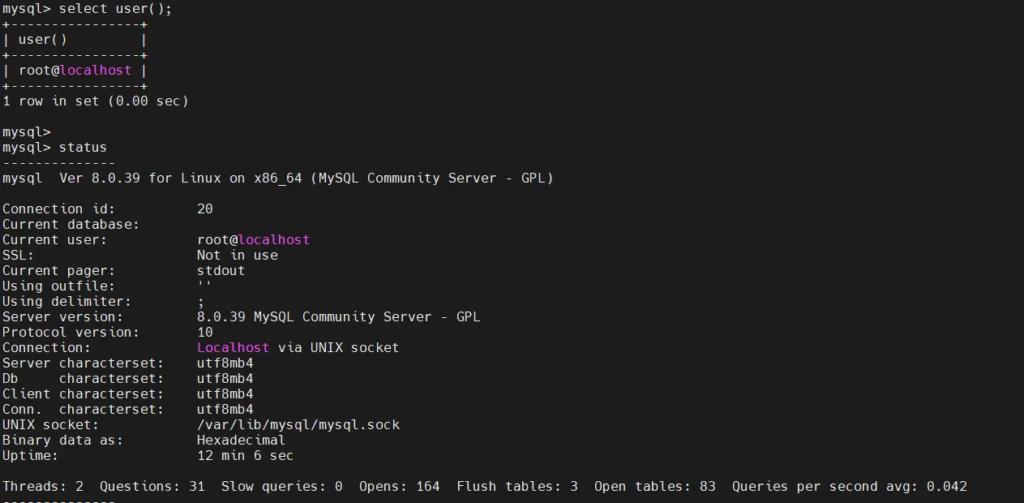Click the Connection id value 20
The width and height of the screenshot is (1024, 503).
click(x=205, y=209)
